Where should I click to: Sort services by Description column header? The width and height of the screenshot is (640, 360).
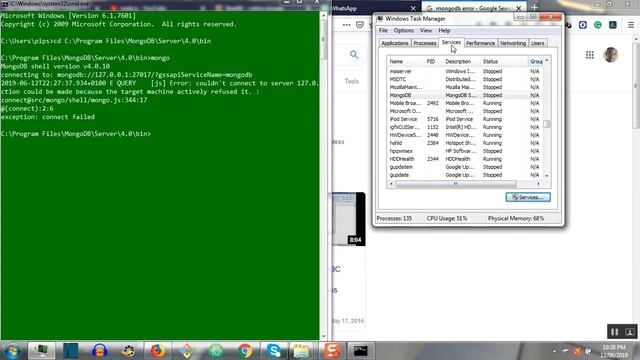[x=462, y=61]
